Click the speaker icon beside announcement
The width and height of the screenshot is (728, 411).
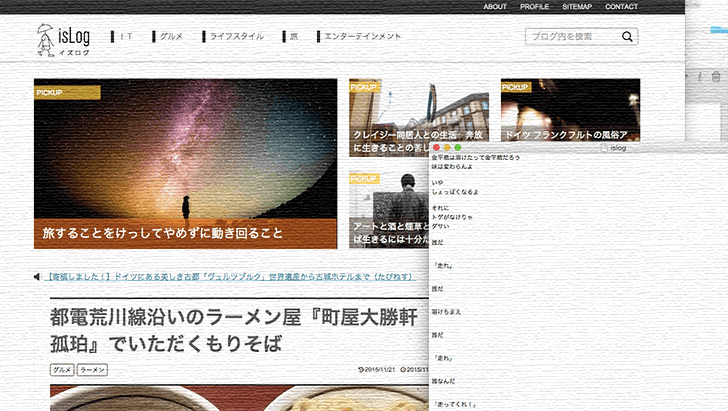coord(37,277)
